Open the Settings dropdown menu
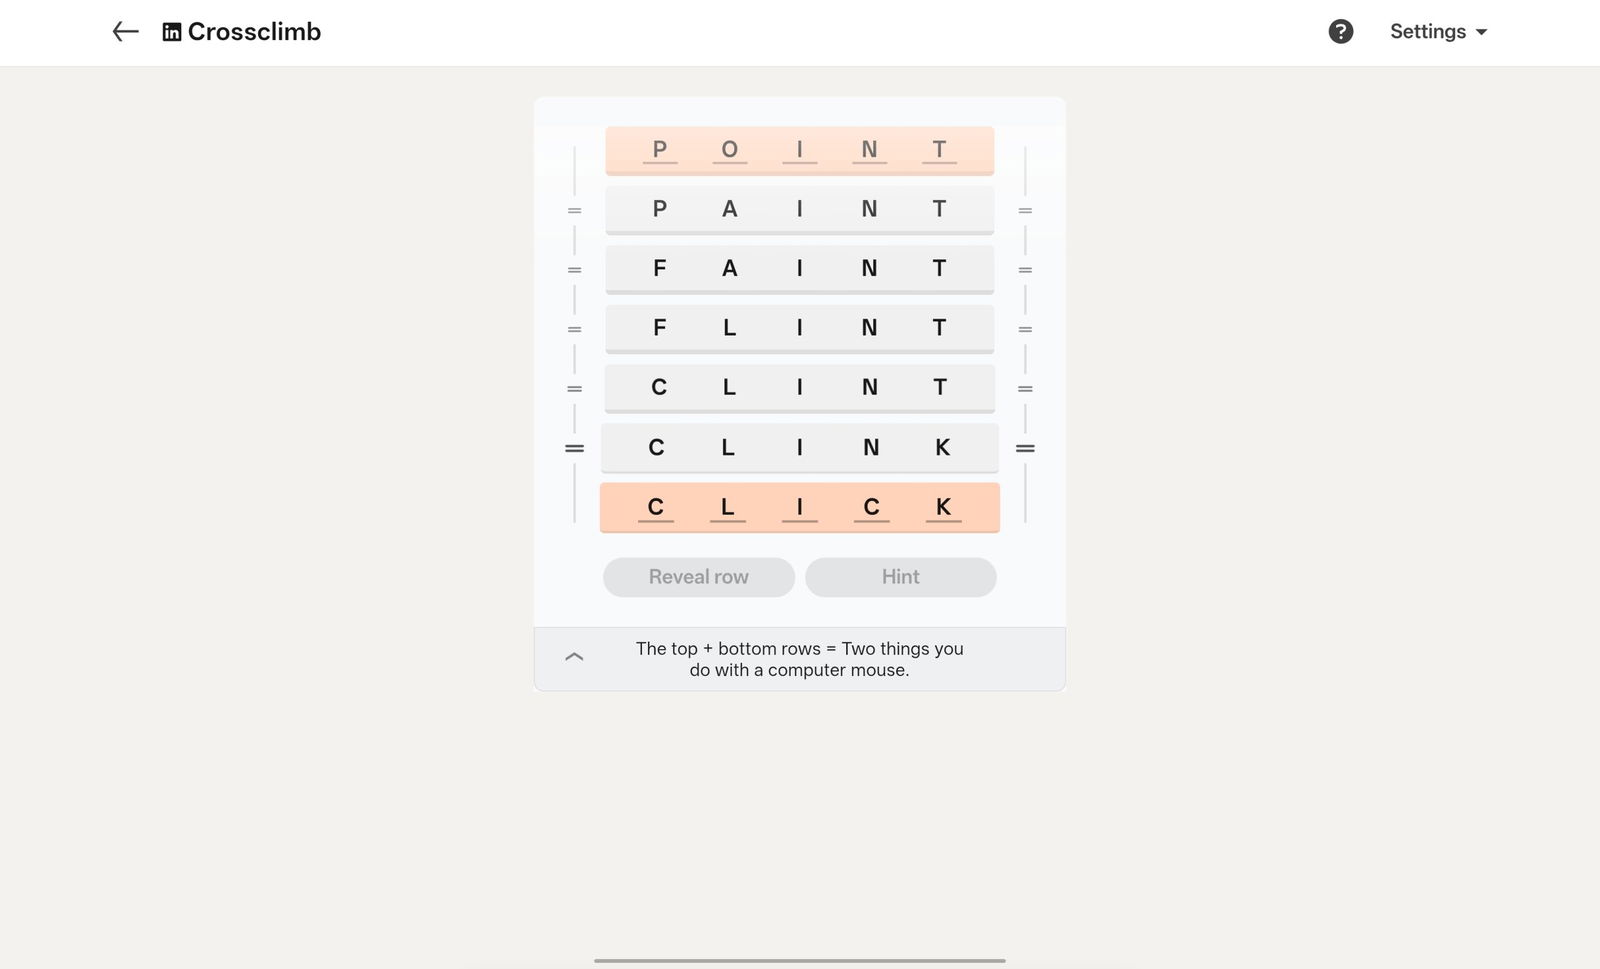This screenshot has height=969, width=1600. click(1438, 32)
